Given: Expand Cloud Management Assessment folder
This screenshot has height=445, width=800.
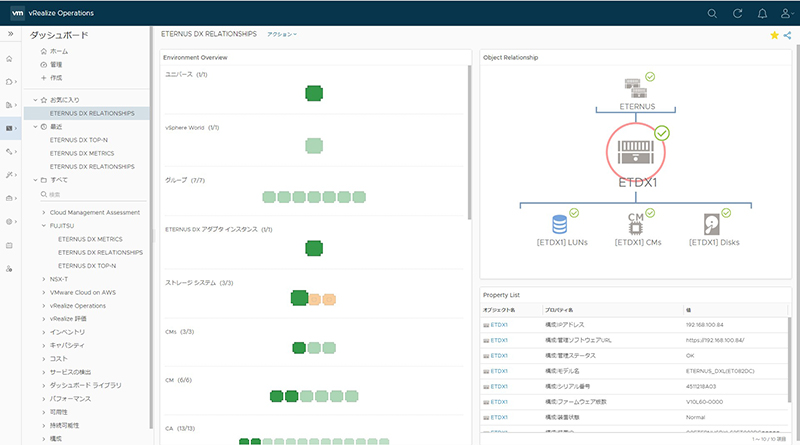Looking at the screenshot, I should [x=43, y=212].
